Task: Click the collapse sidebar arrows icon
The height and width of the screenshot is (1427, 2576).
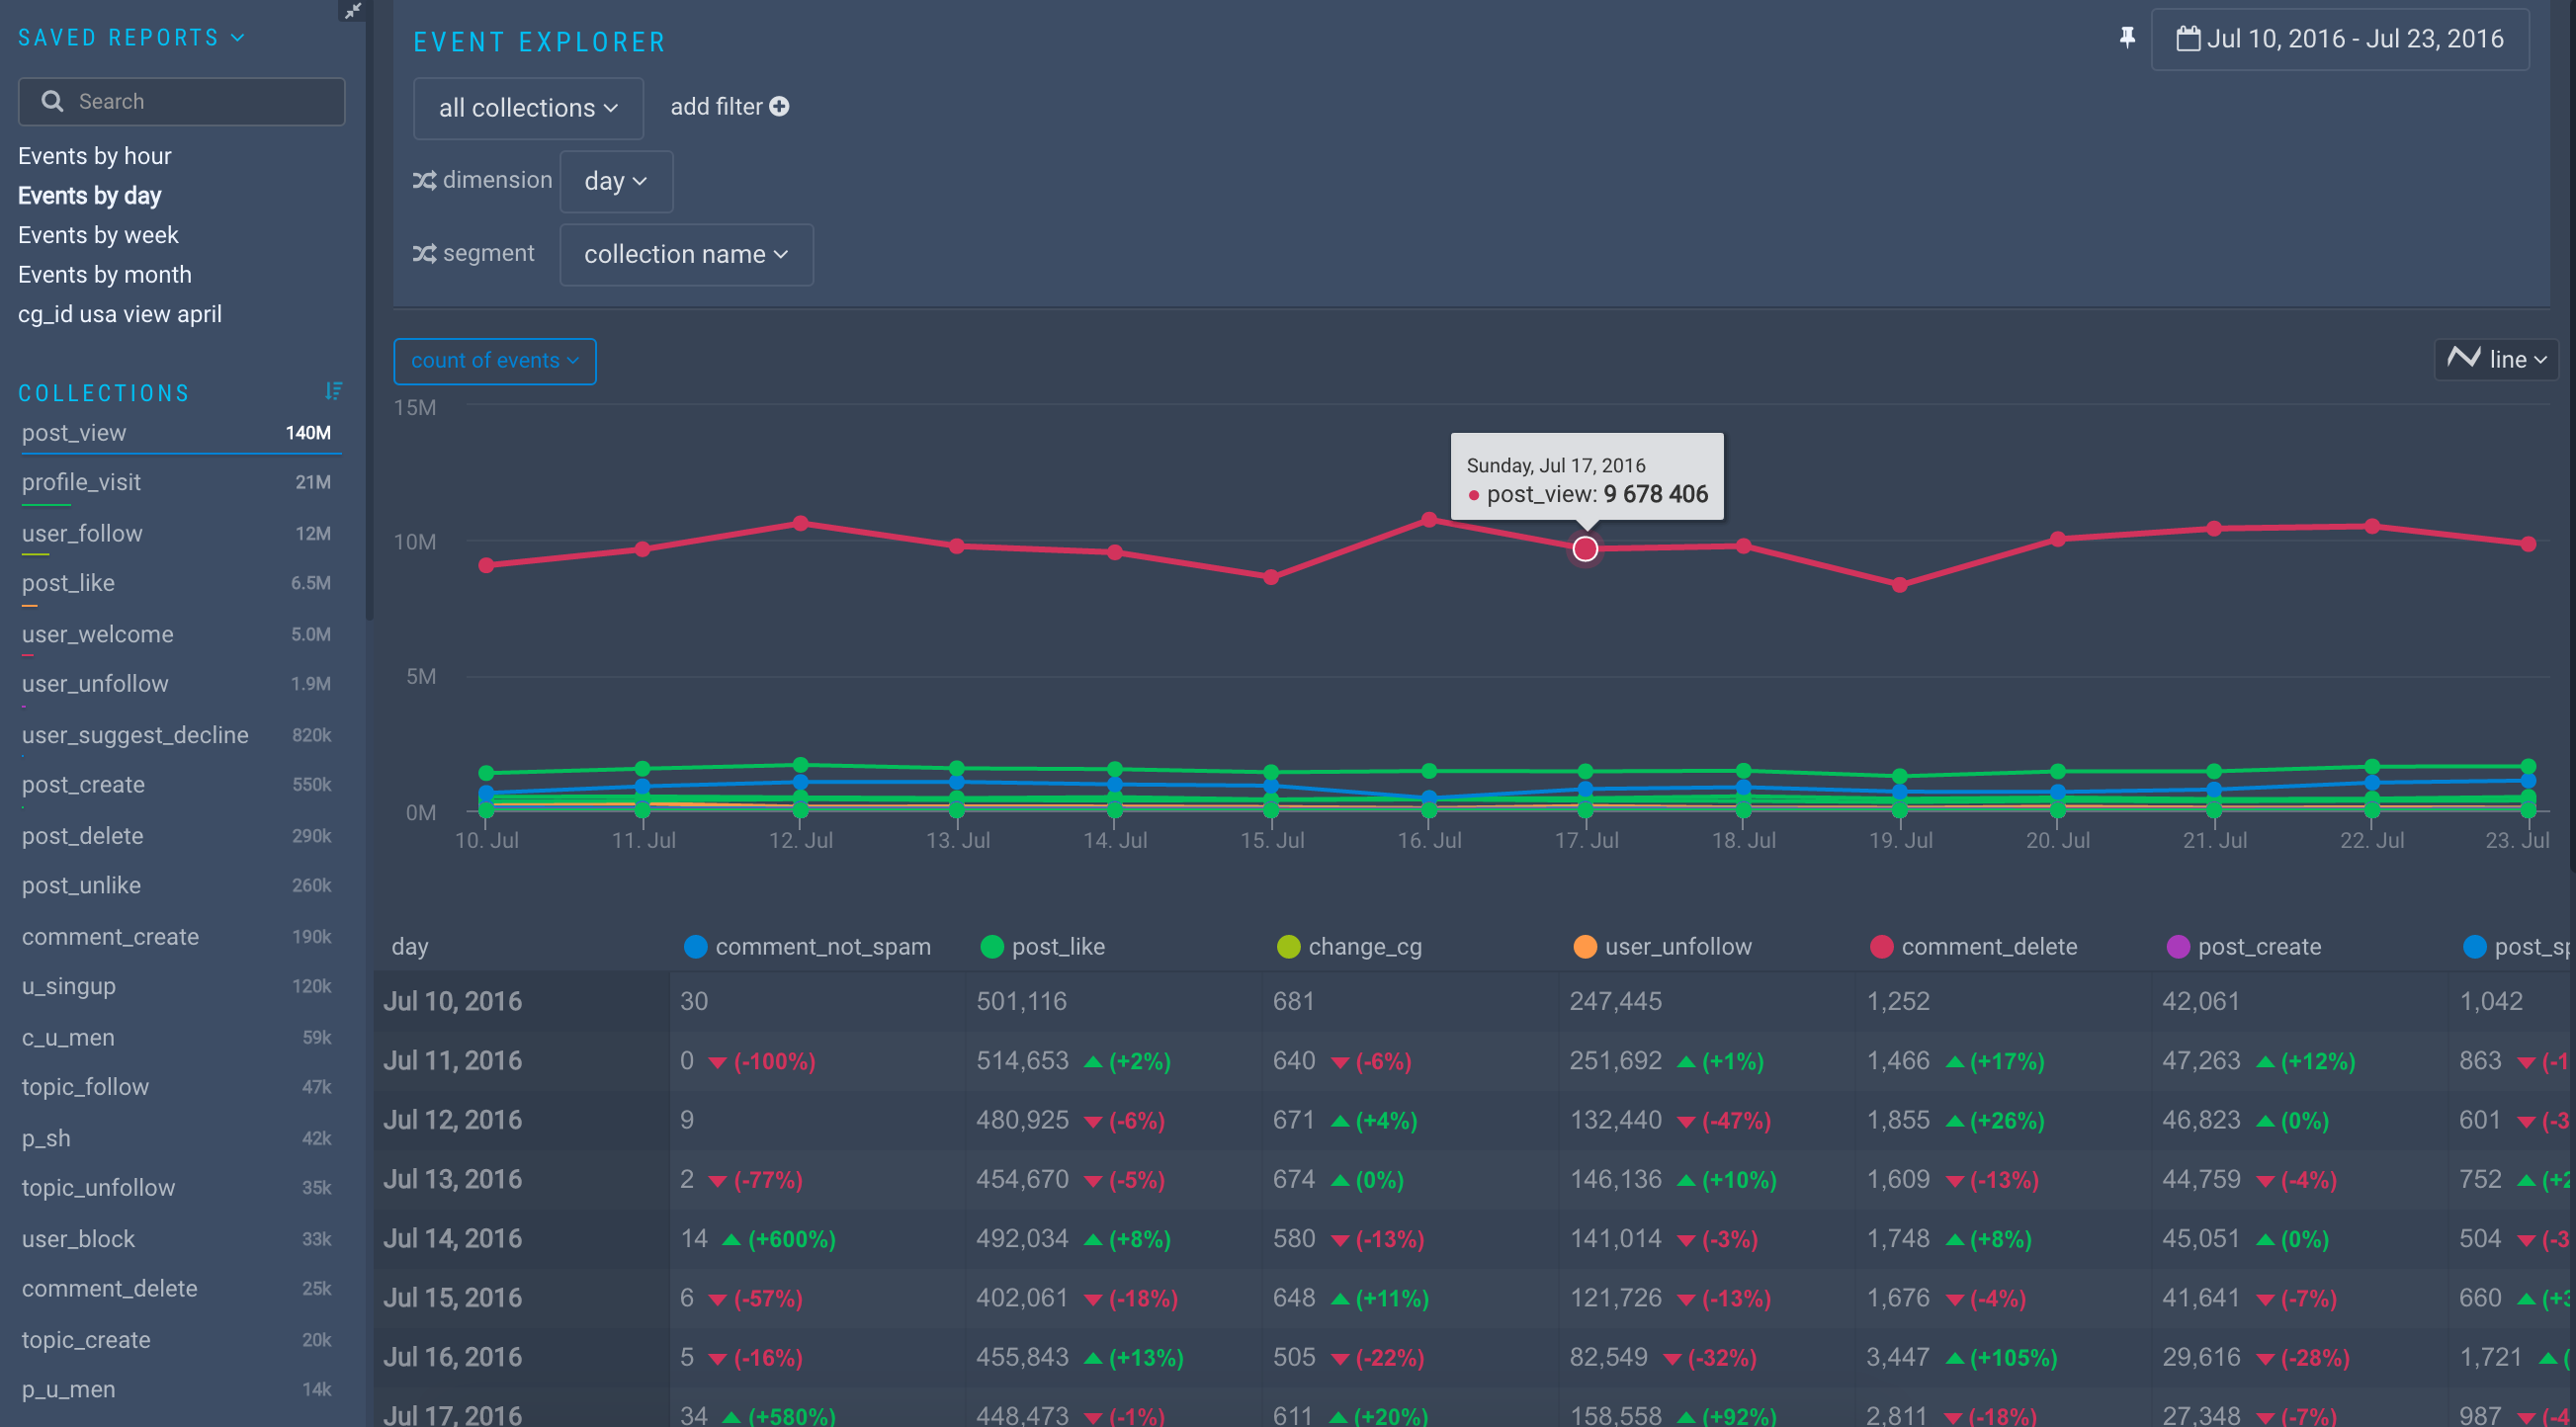Action: tap(352, 11)
